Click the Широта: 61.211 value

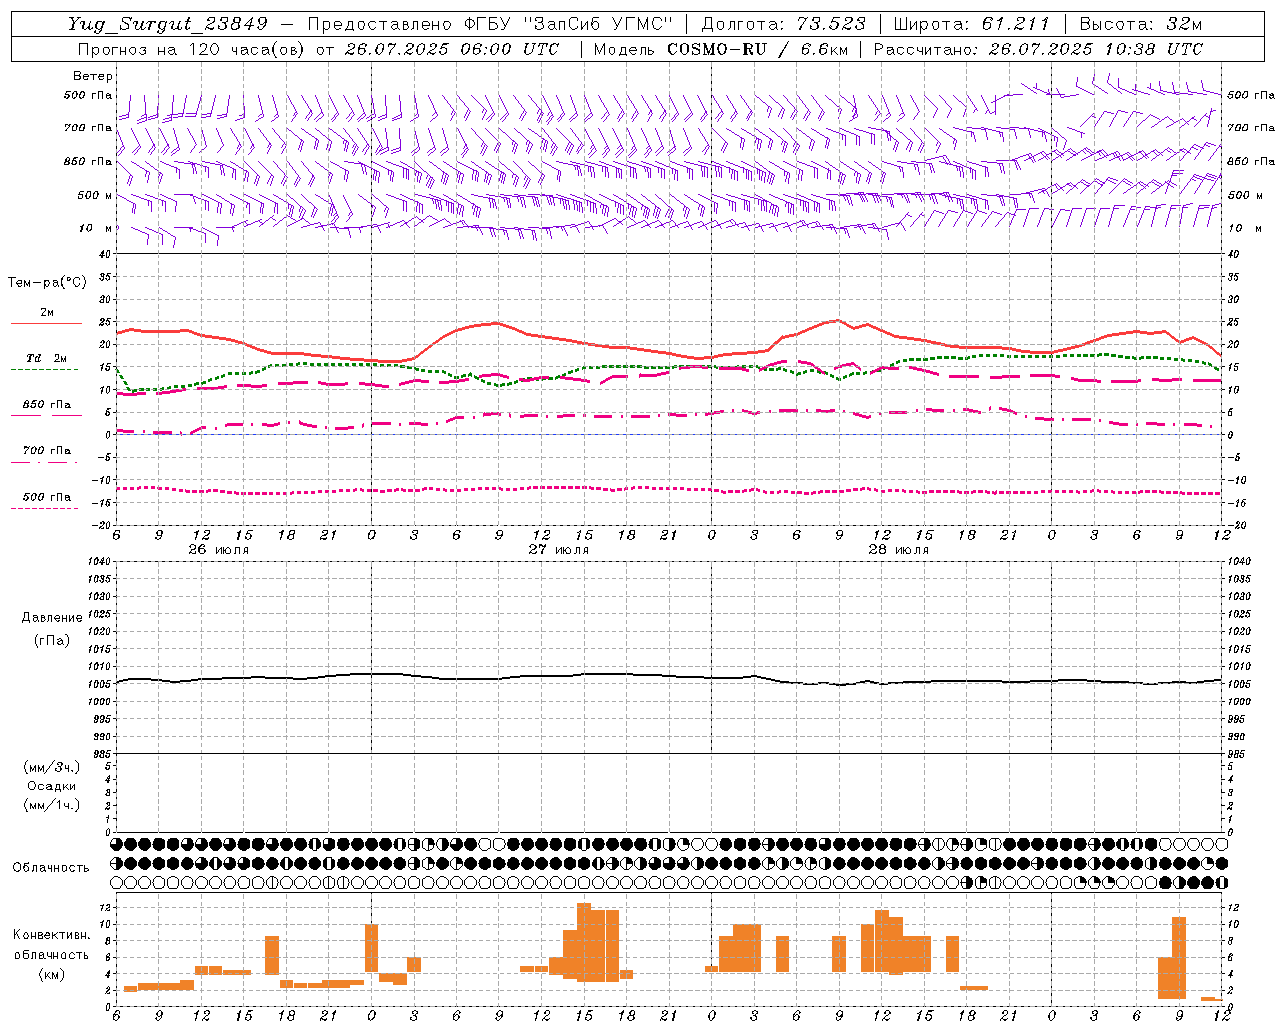[x=971, y=24]
